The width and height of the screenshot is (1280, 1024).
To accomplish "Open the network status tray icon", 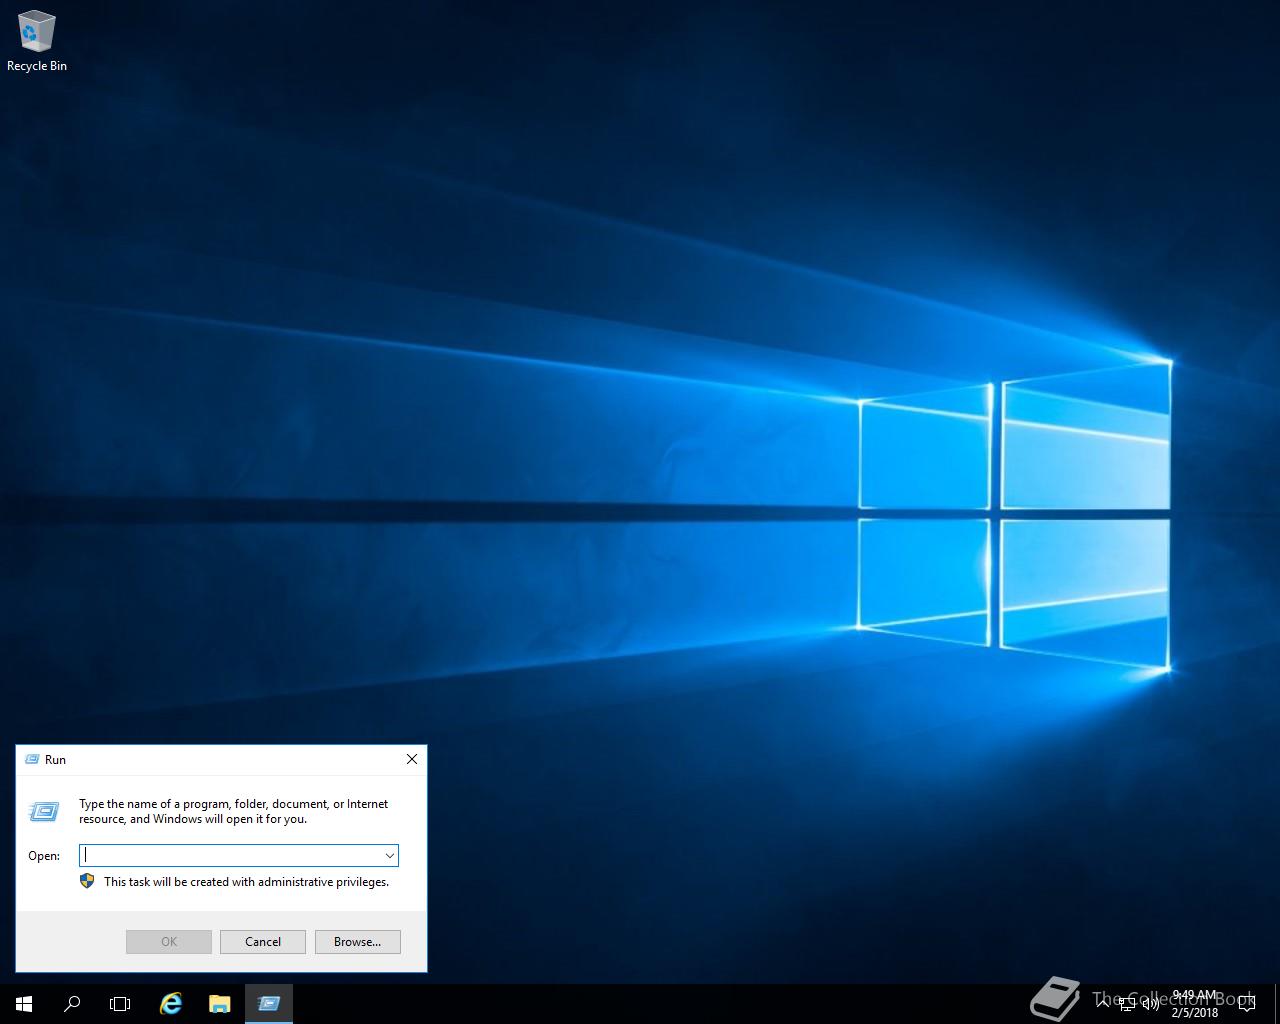I will pos(1127,1004).
